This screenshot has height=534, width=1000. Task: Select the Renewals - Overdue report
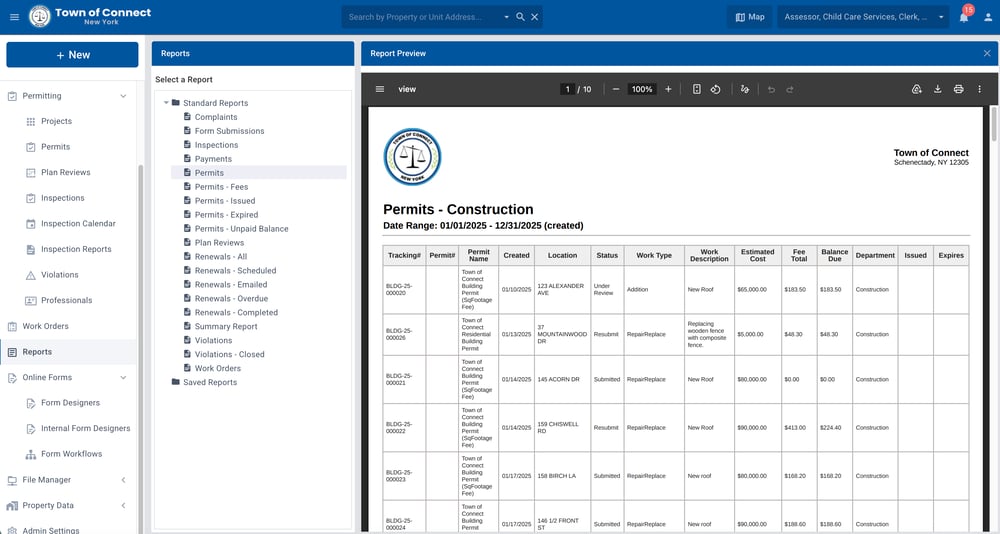(x=231, y=299)
